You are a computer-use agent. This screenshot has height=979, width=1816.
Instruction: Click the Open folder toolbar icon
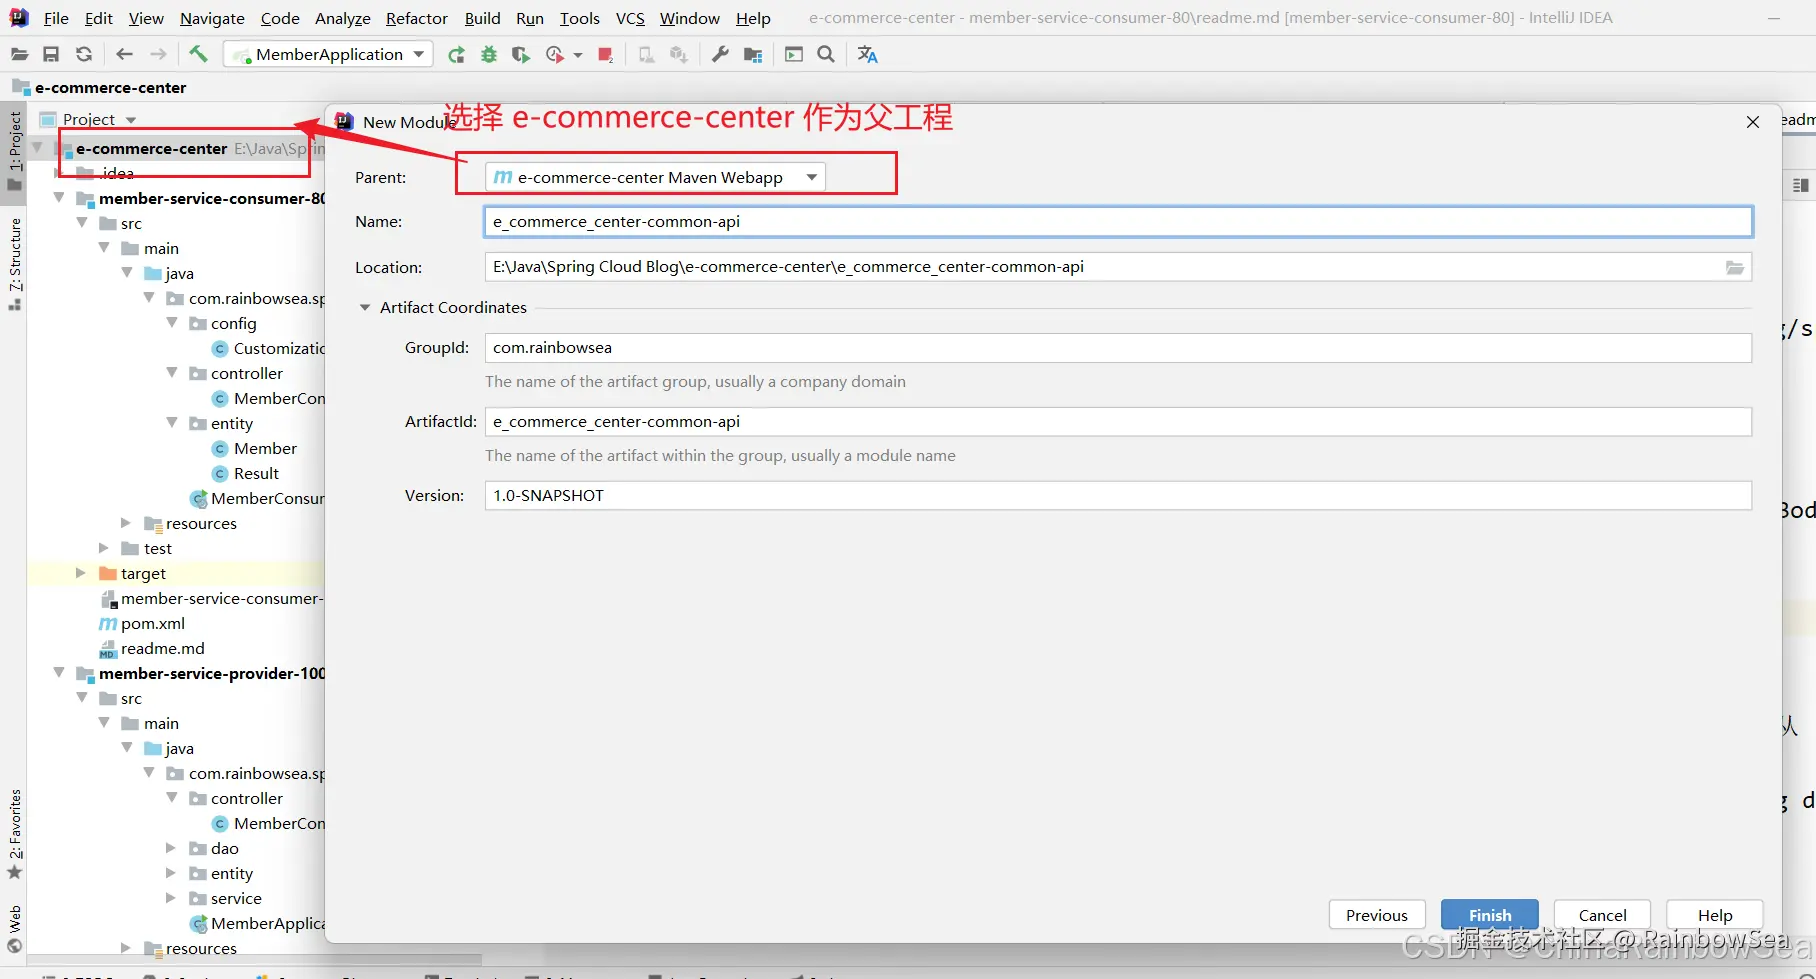[x=19, y=55]
